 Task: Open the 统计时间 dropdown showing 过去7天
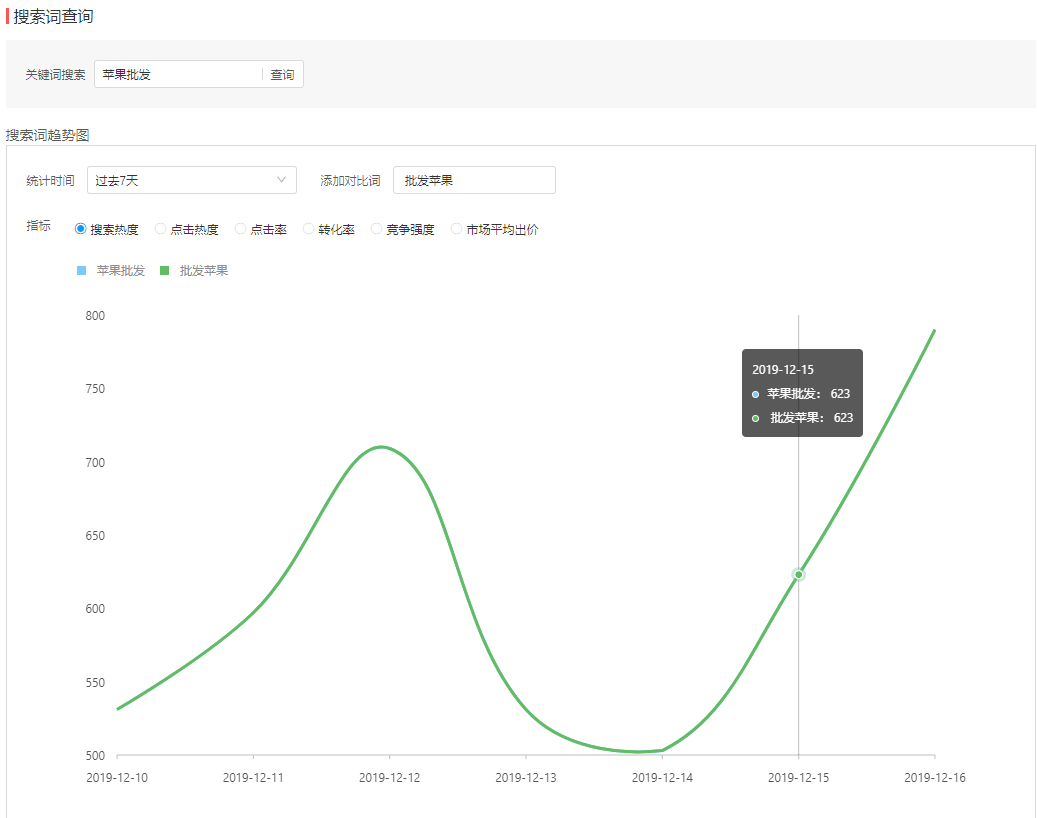(192, 180)
